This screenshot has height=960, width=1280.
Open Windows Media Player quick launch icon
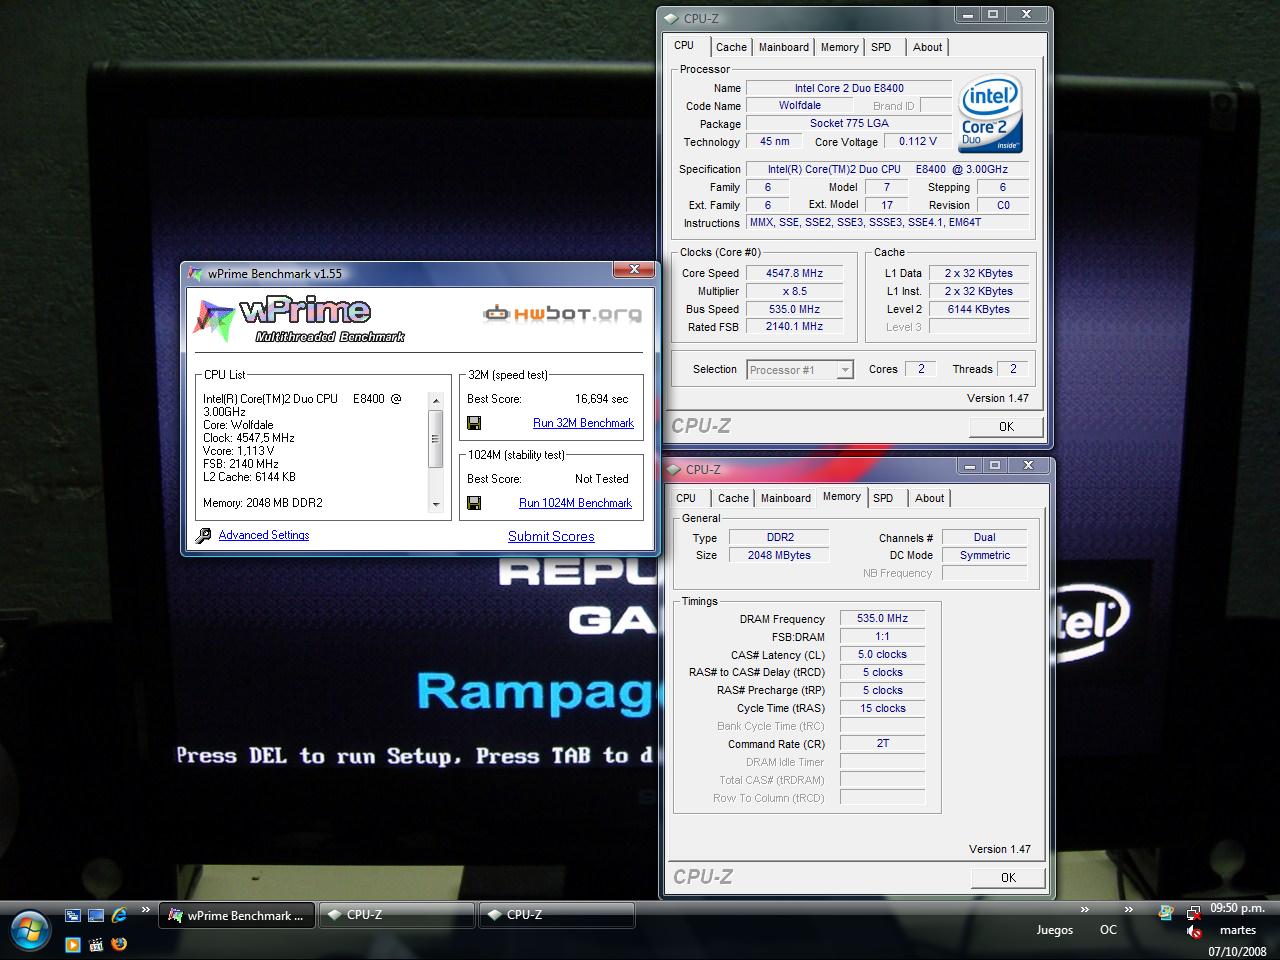[72, 943]
